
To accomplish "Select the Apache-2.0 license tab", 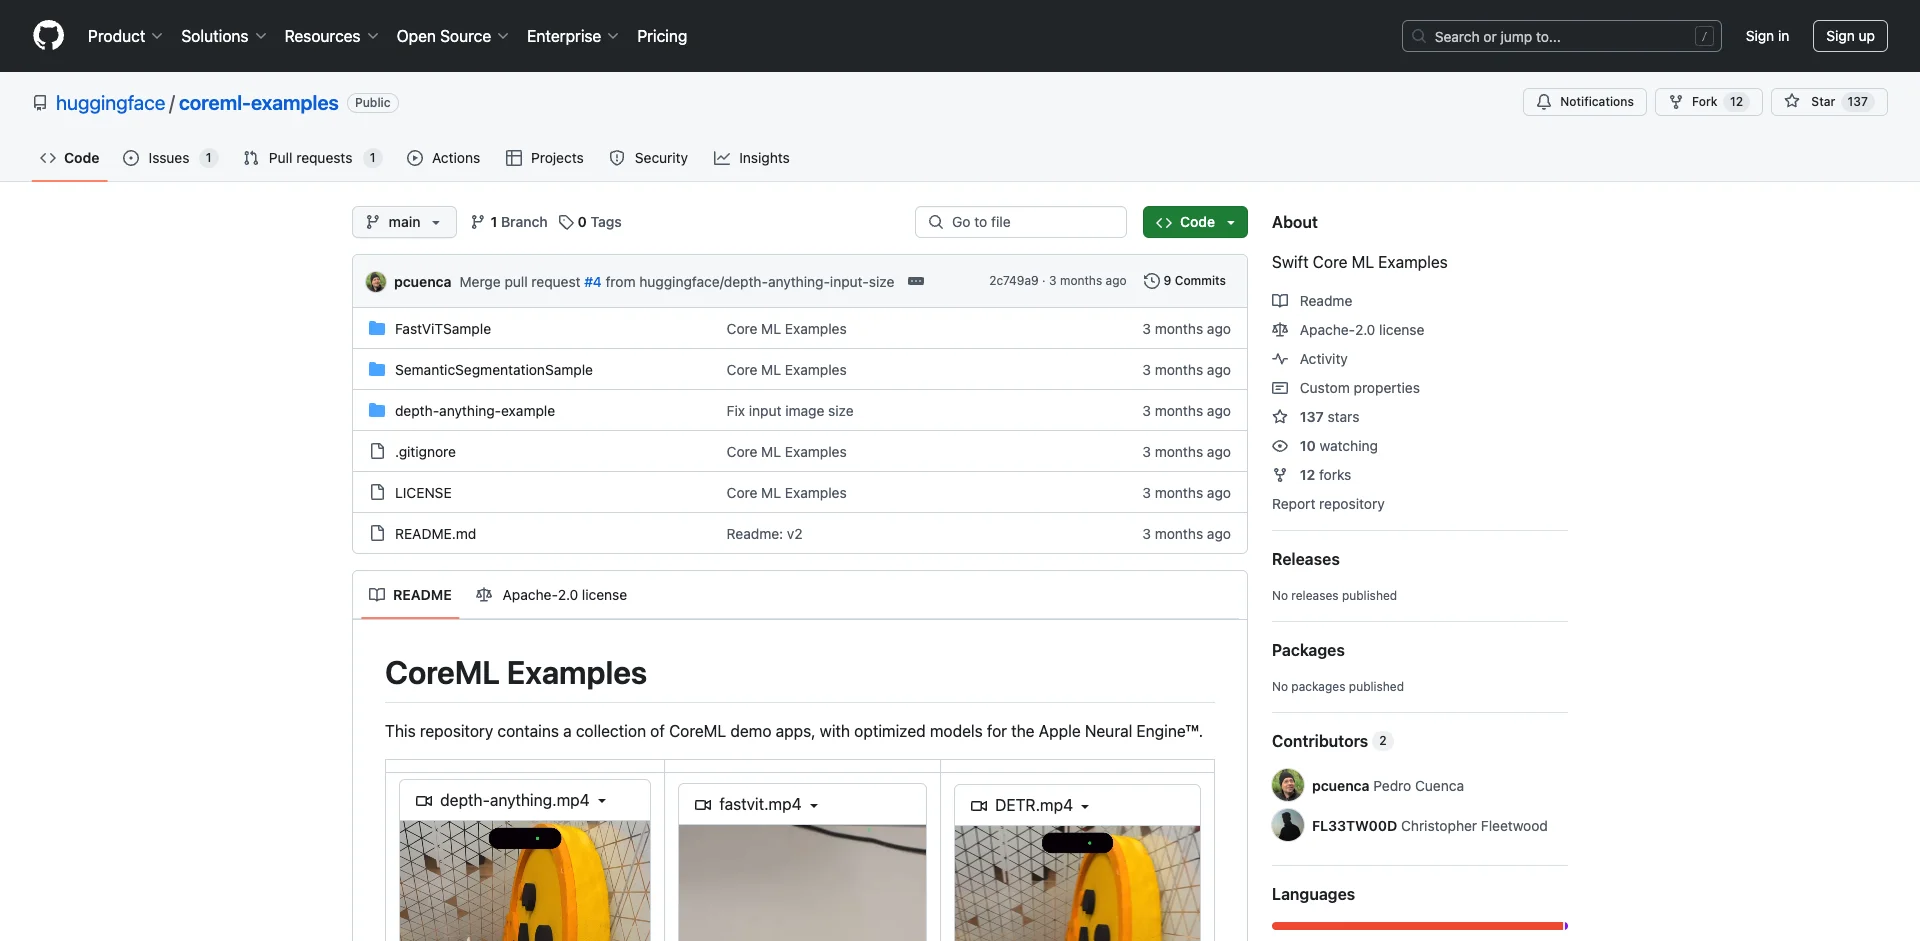I will point(552,595).
